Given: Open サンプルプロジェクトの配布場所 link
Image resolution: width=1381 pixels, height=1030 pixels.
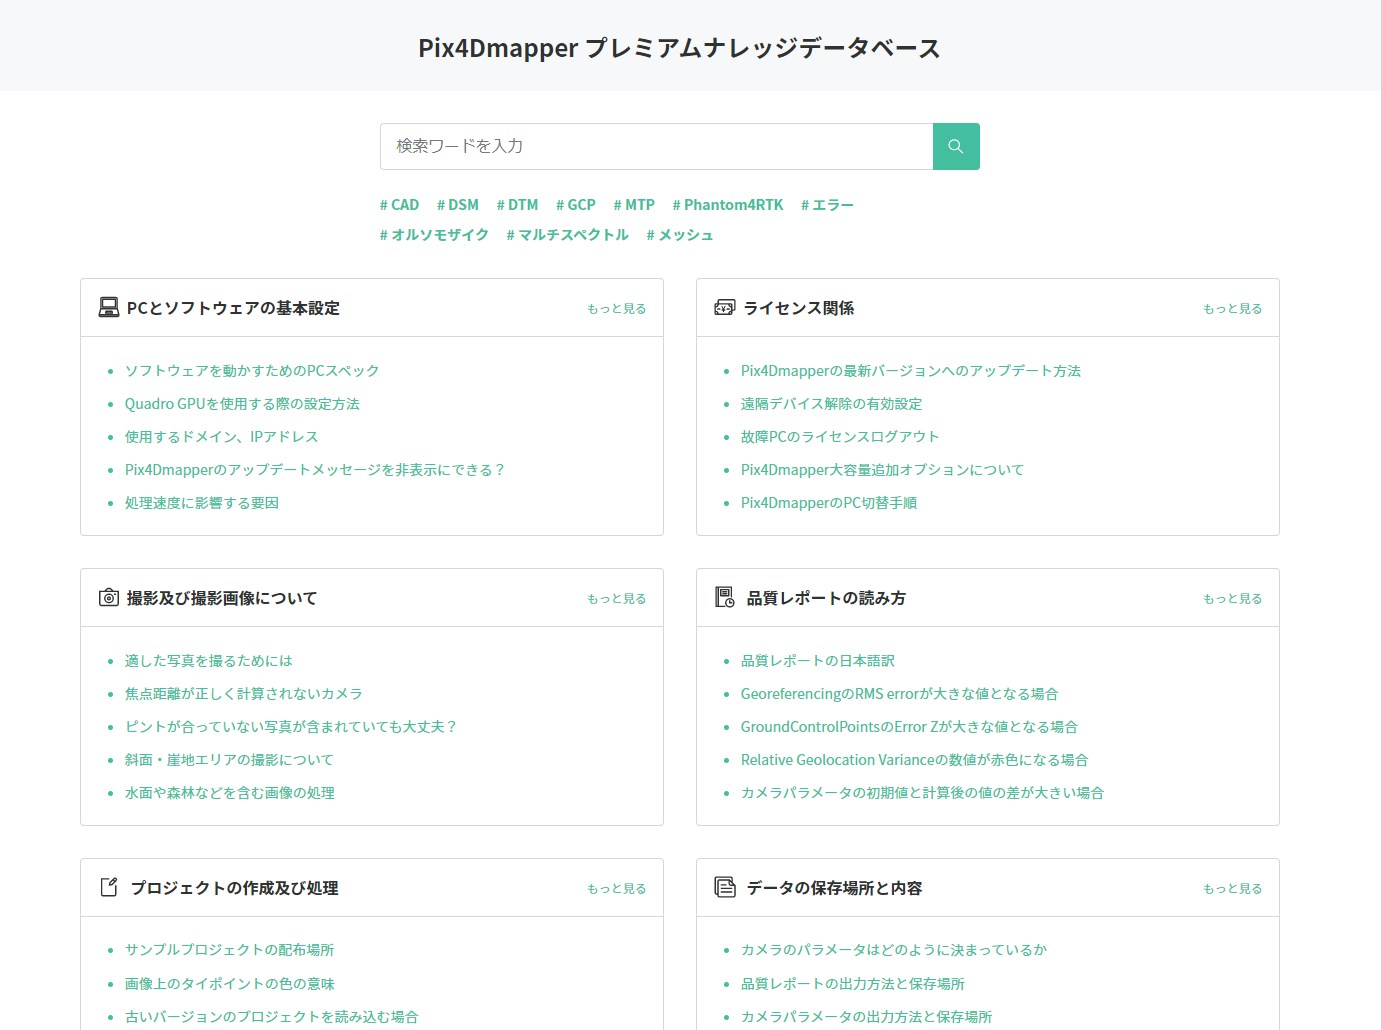Looking at the screenshot, I should 229,950.
